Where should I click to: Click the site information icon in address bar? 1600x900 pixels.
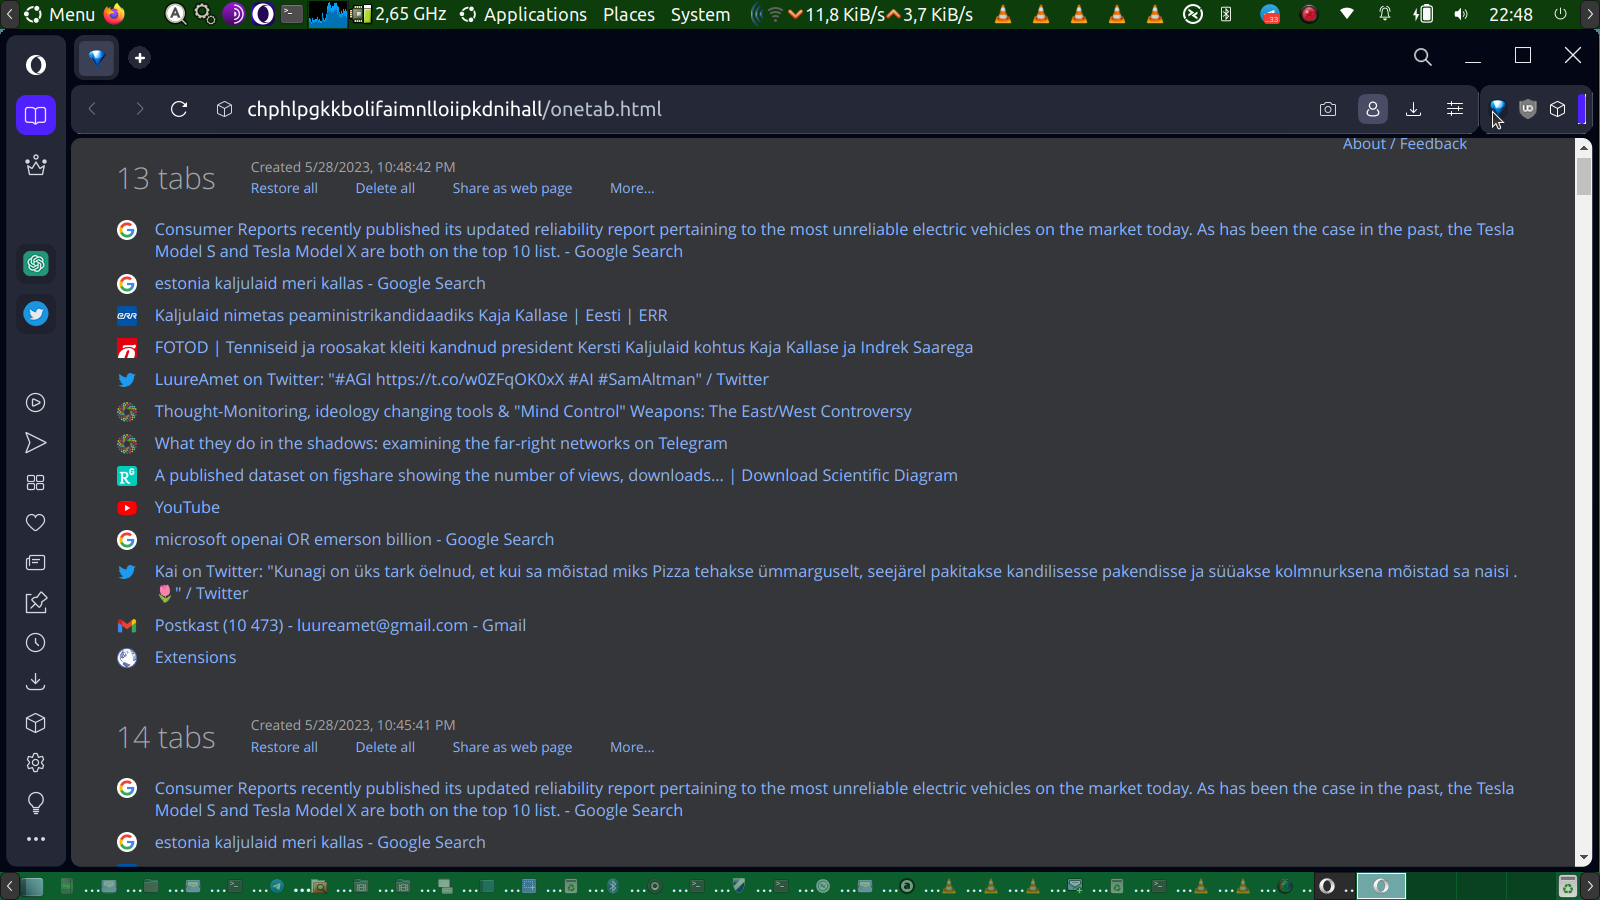coord(225,109)
